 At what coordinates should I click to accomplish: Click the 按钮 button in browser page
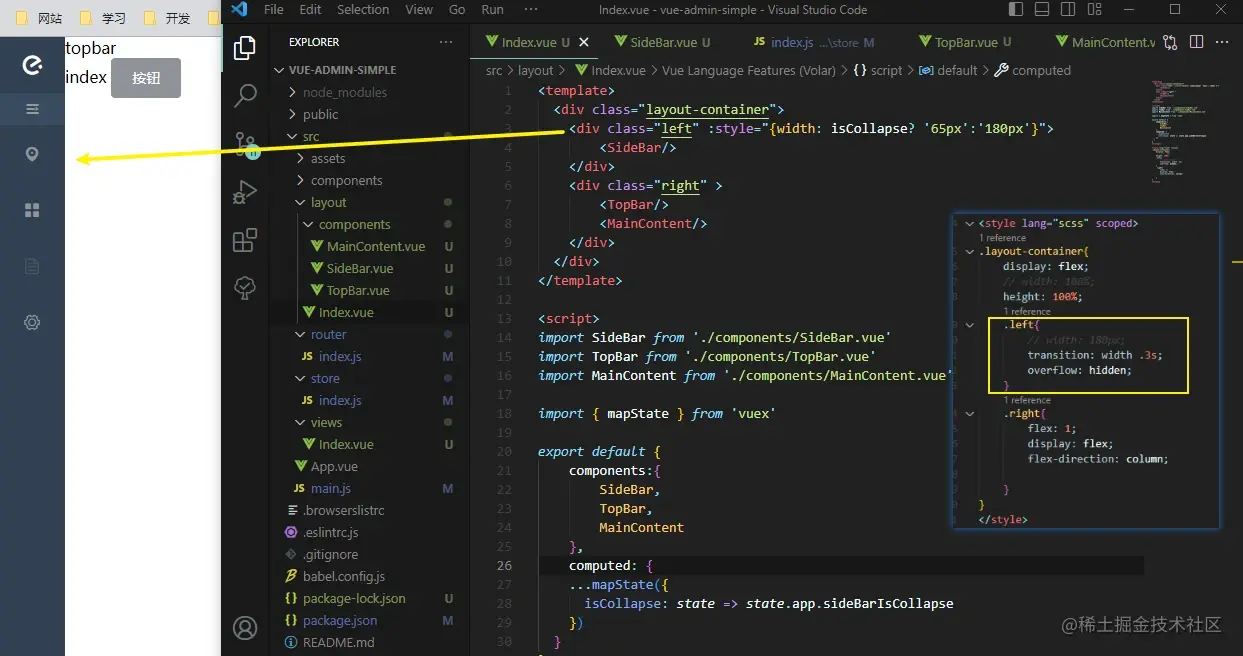pyautogui.click(x=146, y=78)
